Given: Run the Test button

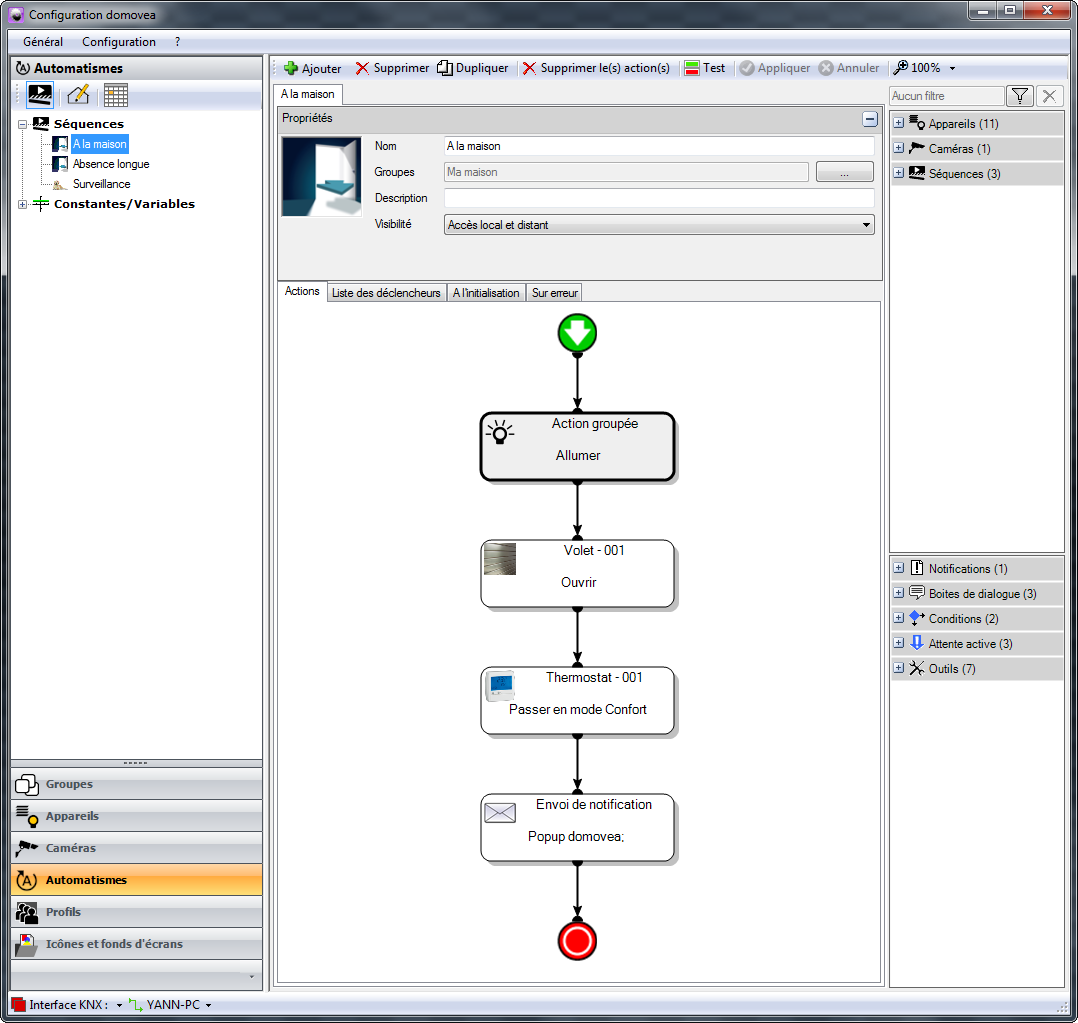Looking at the screenshot, I should [705, 68].
